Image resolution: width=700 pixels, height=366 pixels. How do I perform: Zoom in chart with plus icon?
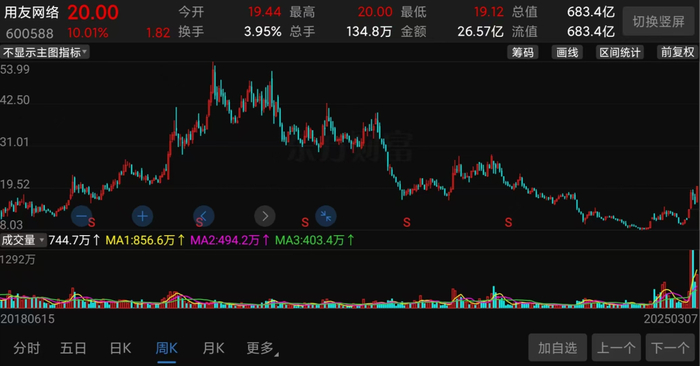click(142, 216)
